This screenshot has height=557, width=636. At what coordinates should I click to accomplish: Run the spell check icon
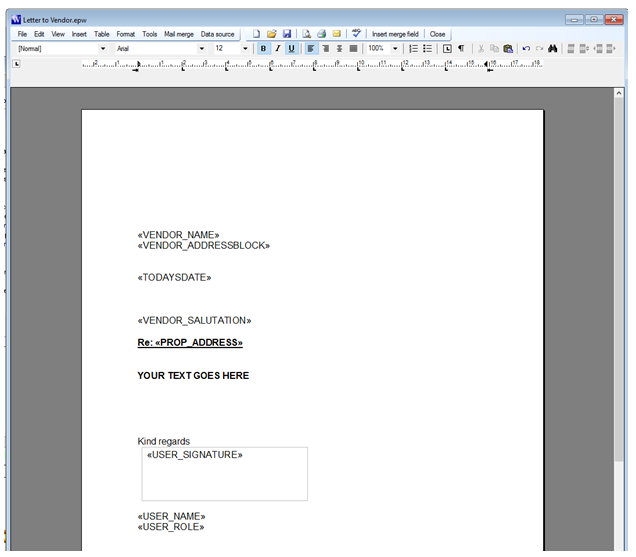(x=356, y=33)
